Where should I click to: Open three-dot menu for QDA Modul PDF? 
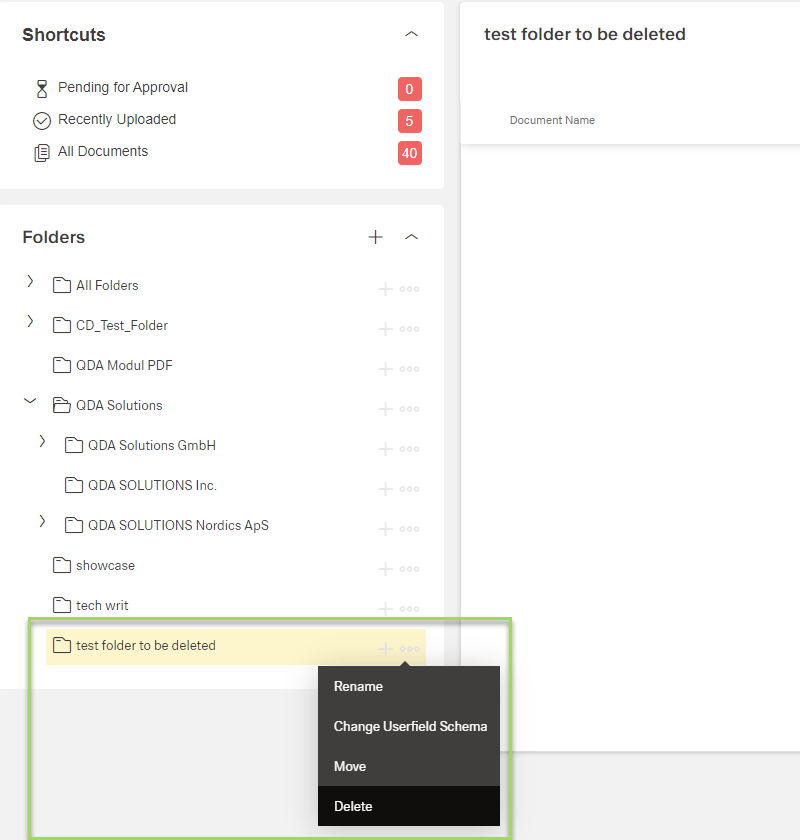[409, 369]
